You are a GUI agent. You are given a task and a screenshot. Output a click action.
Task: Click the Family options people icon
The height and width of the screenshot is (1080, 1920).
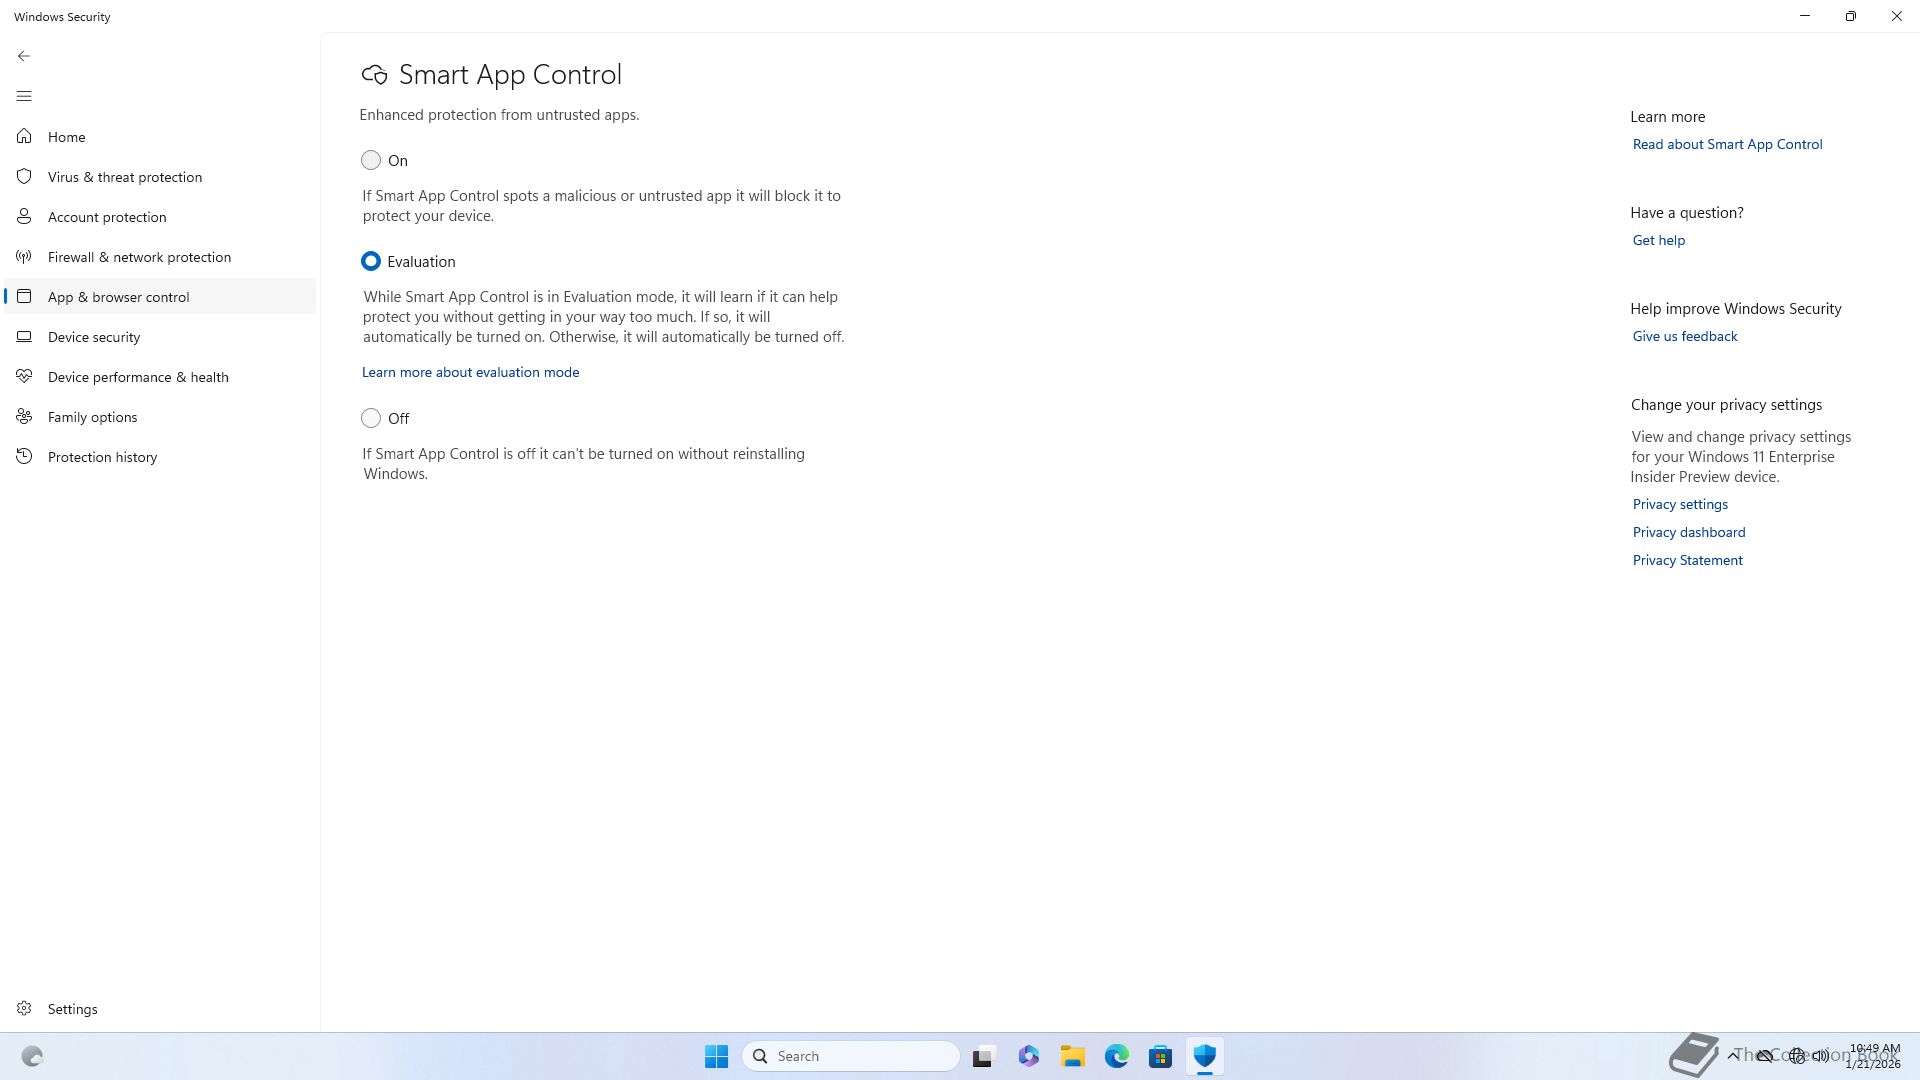[24, 417]
